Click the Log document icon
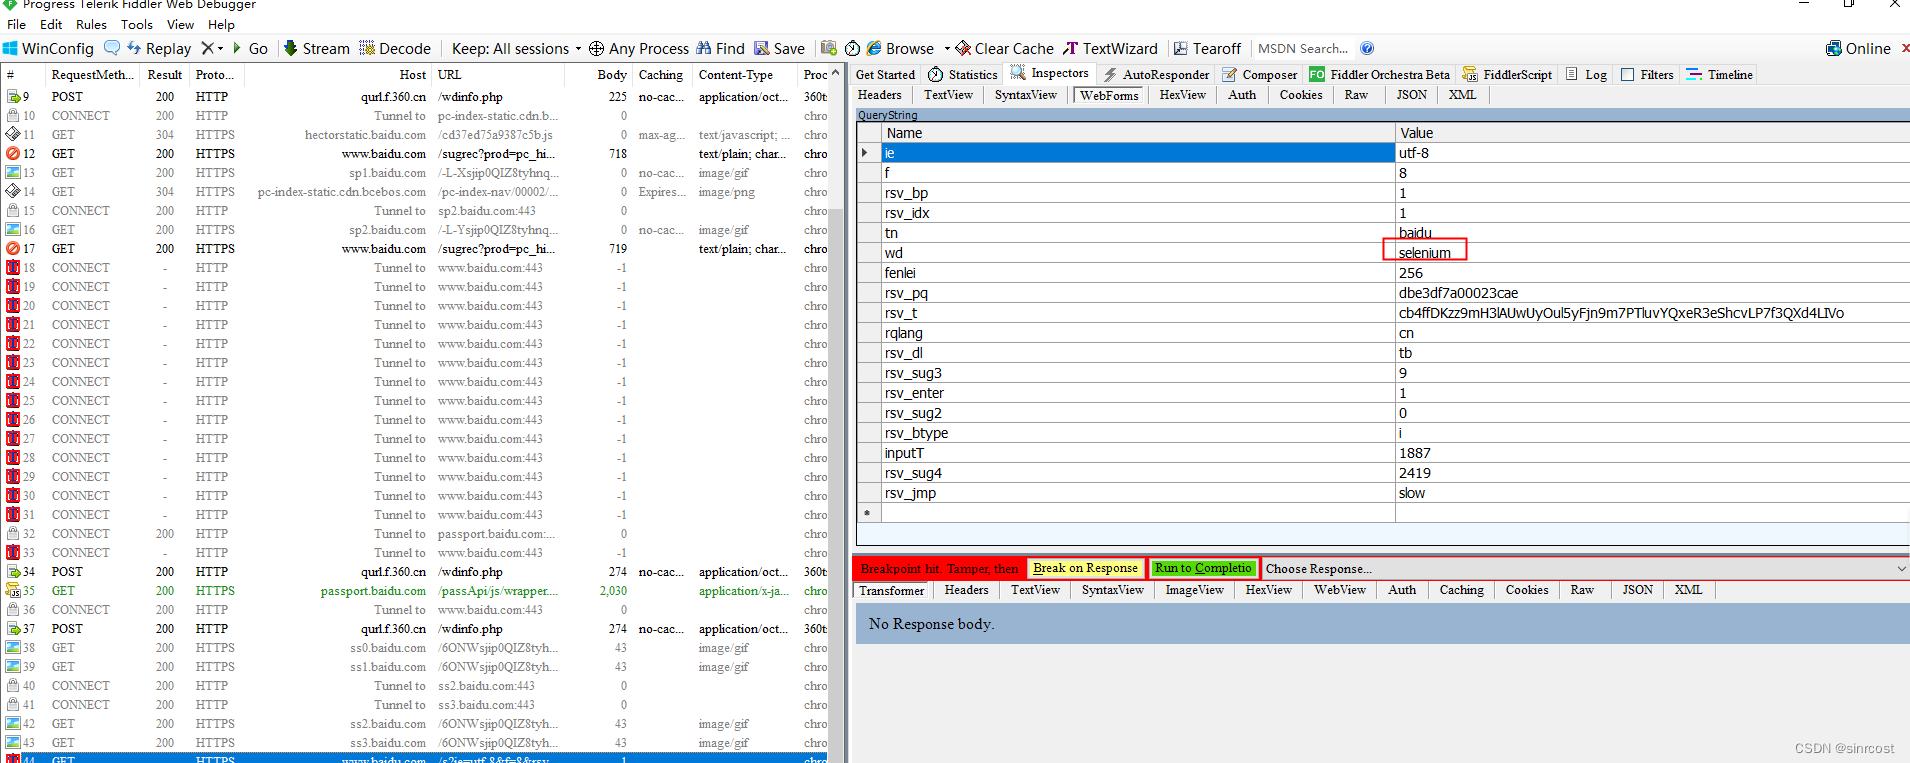The height and width of the screenshot is (763, 1910). click(x=1572, y=74)
